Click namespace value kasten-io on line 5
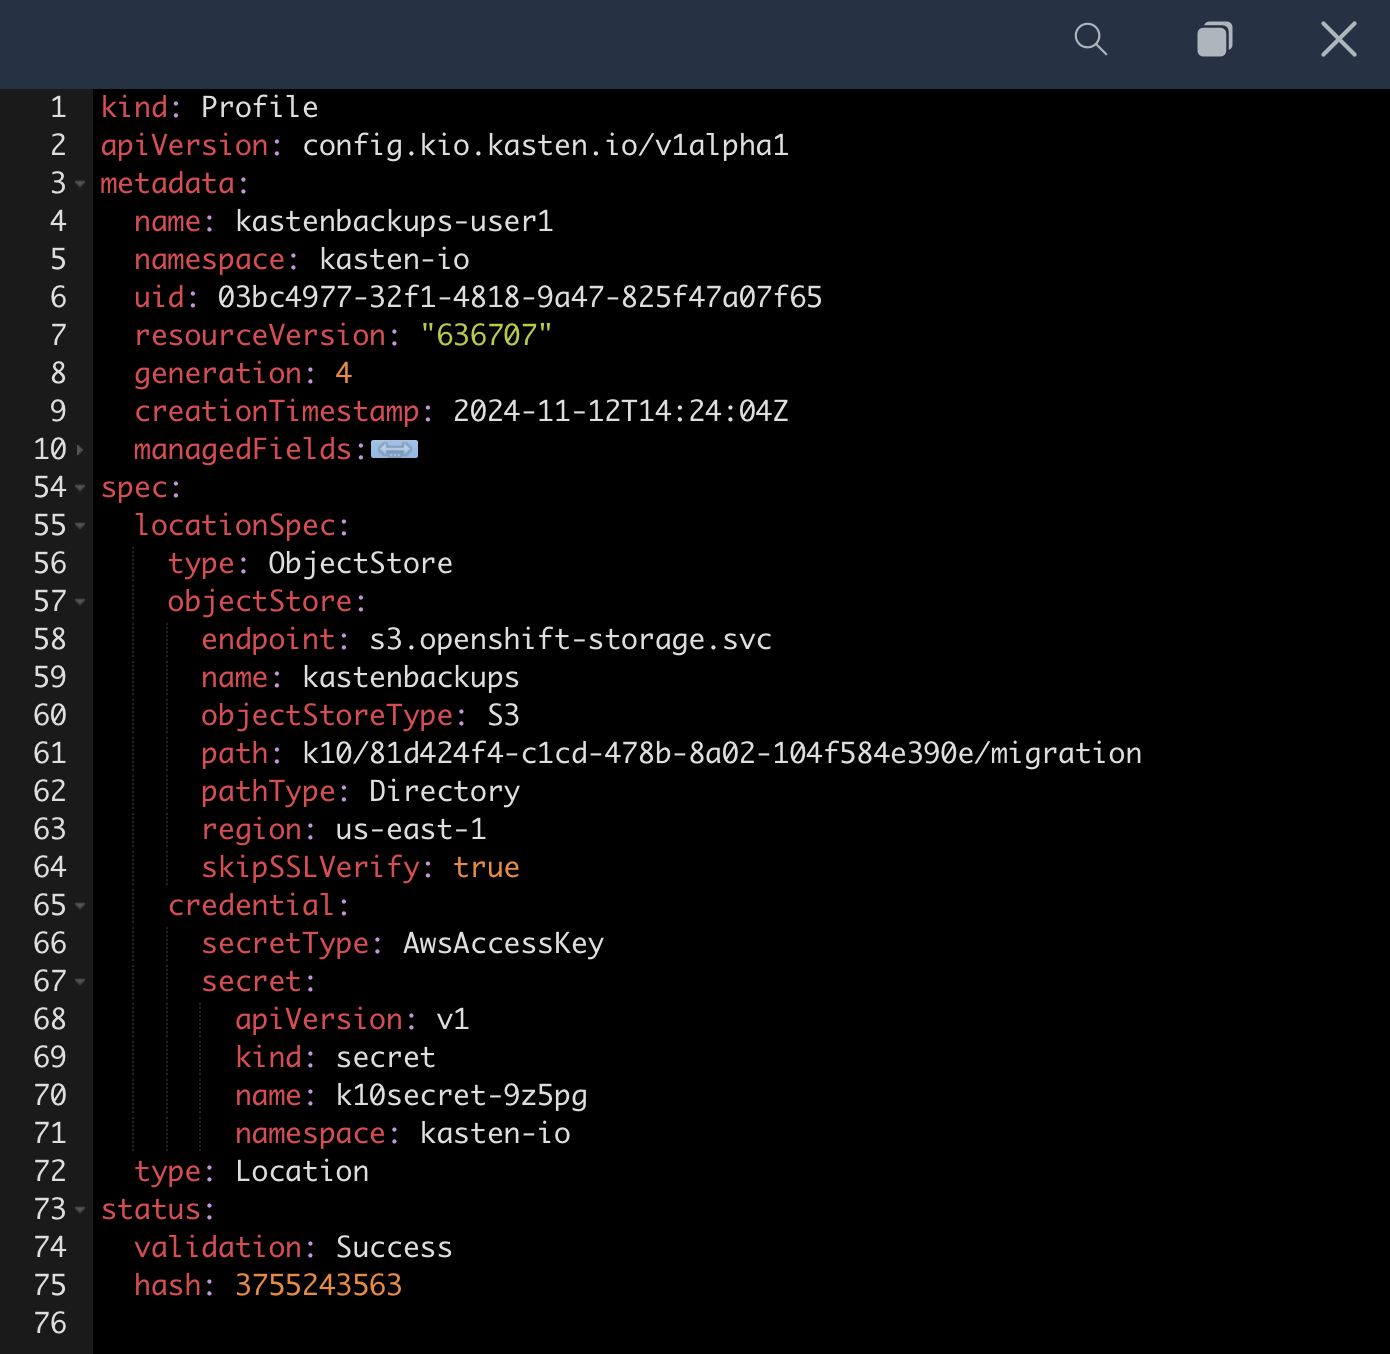The image size is (1390, 1354). point(394,259)
